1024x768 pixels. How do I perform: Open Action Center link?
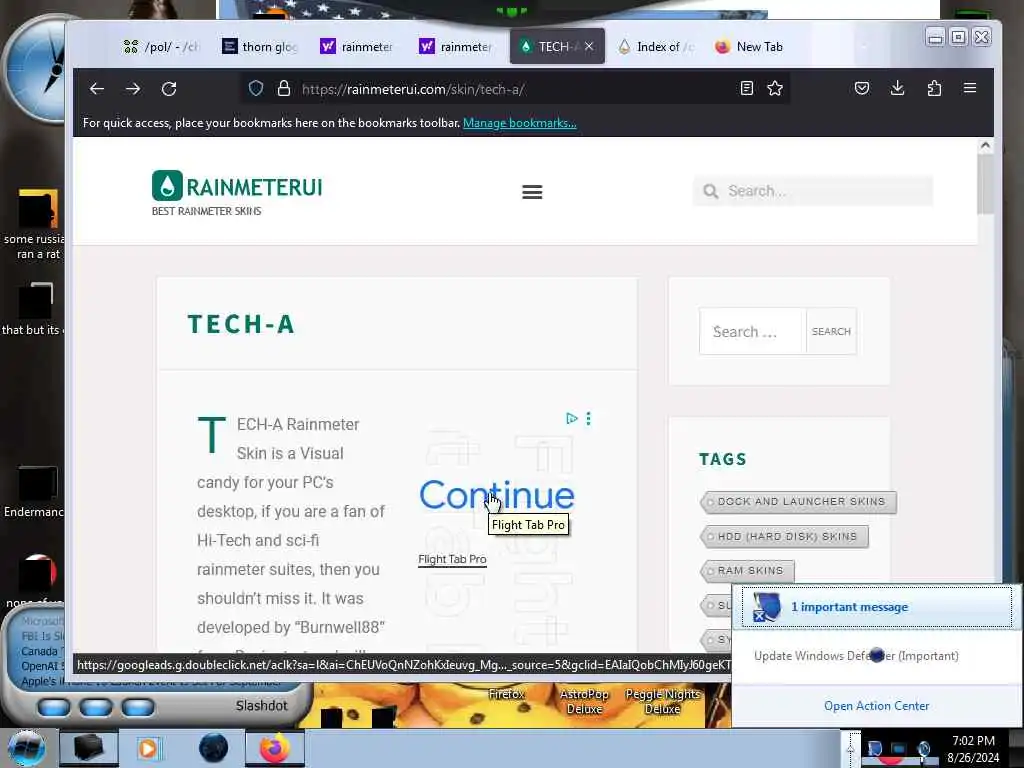click(876, 706)
